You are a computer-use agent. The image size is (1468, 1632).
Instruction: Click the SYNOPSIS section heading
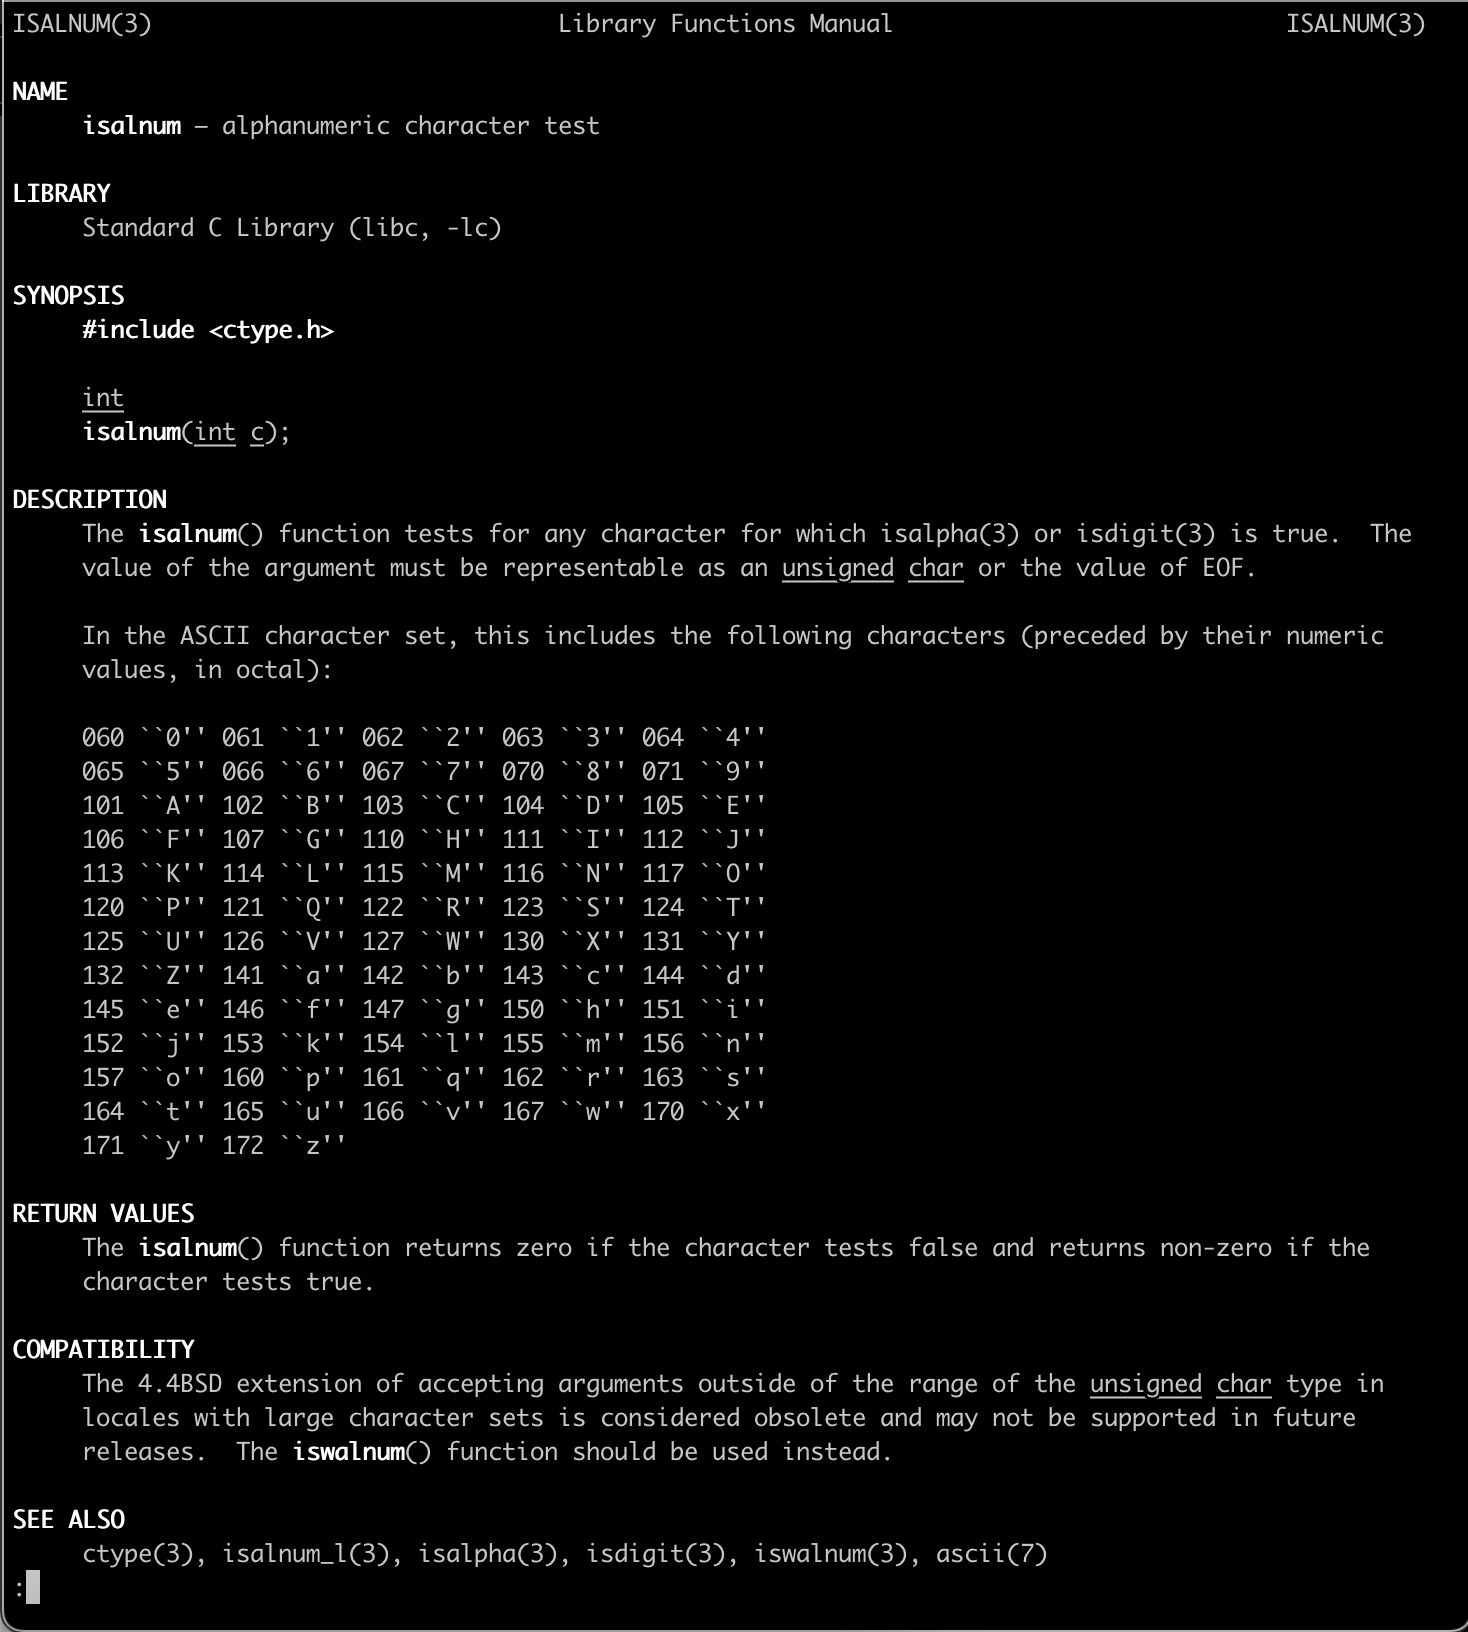(68, 296)
